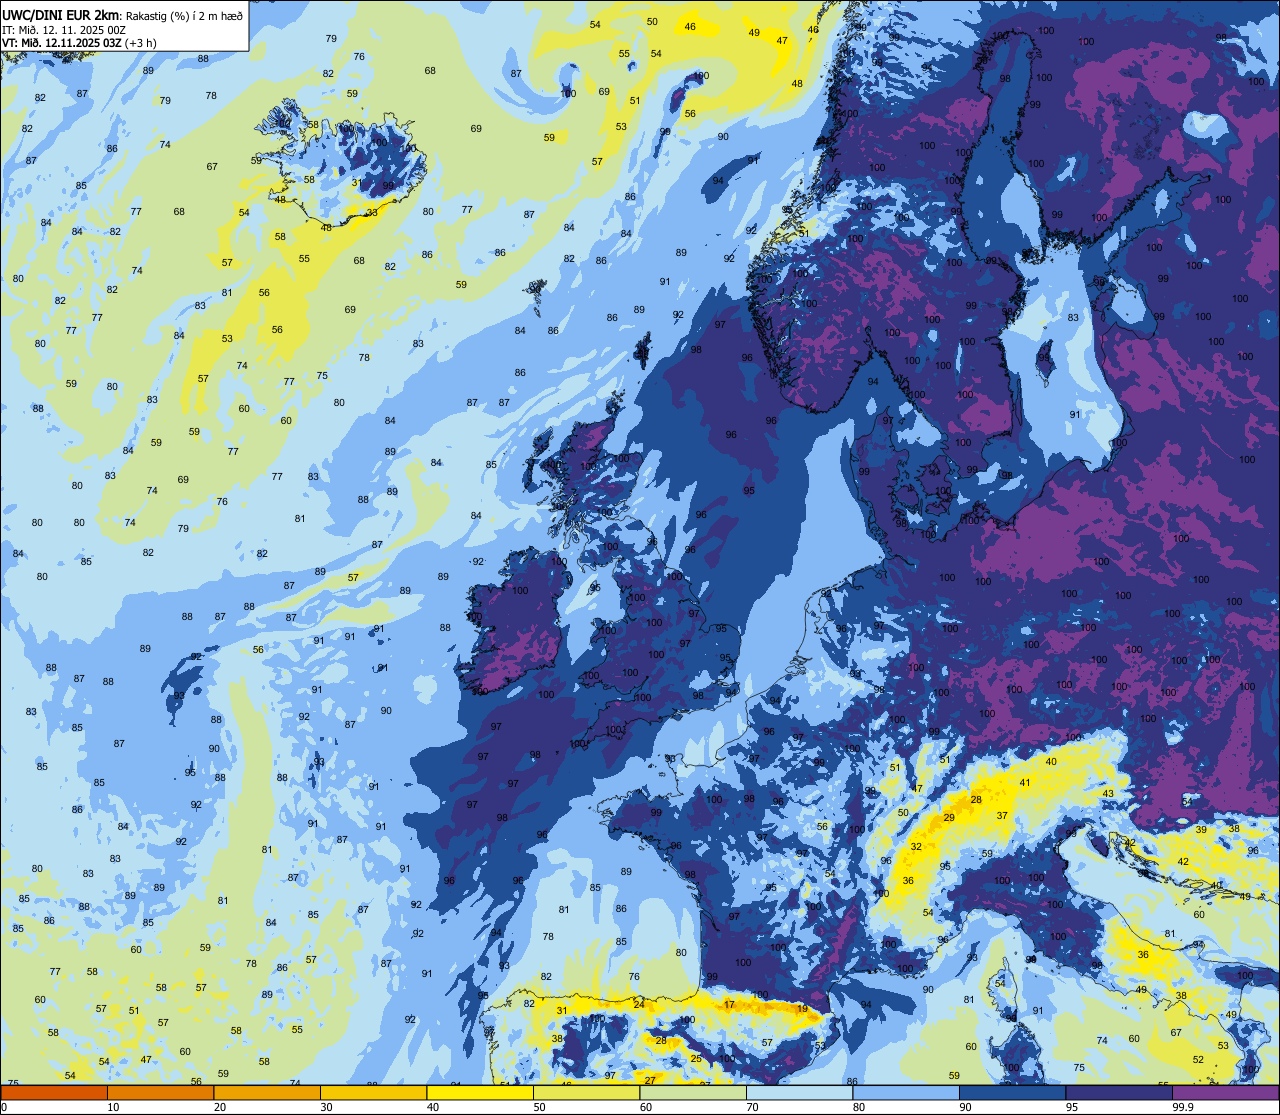Click the 50–60 % pale yellow legend swatch

(586, 1092)
